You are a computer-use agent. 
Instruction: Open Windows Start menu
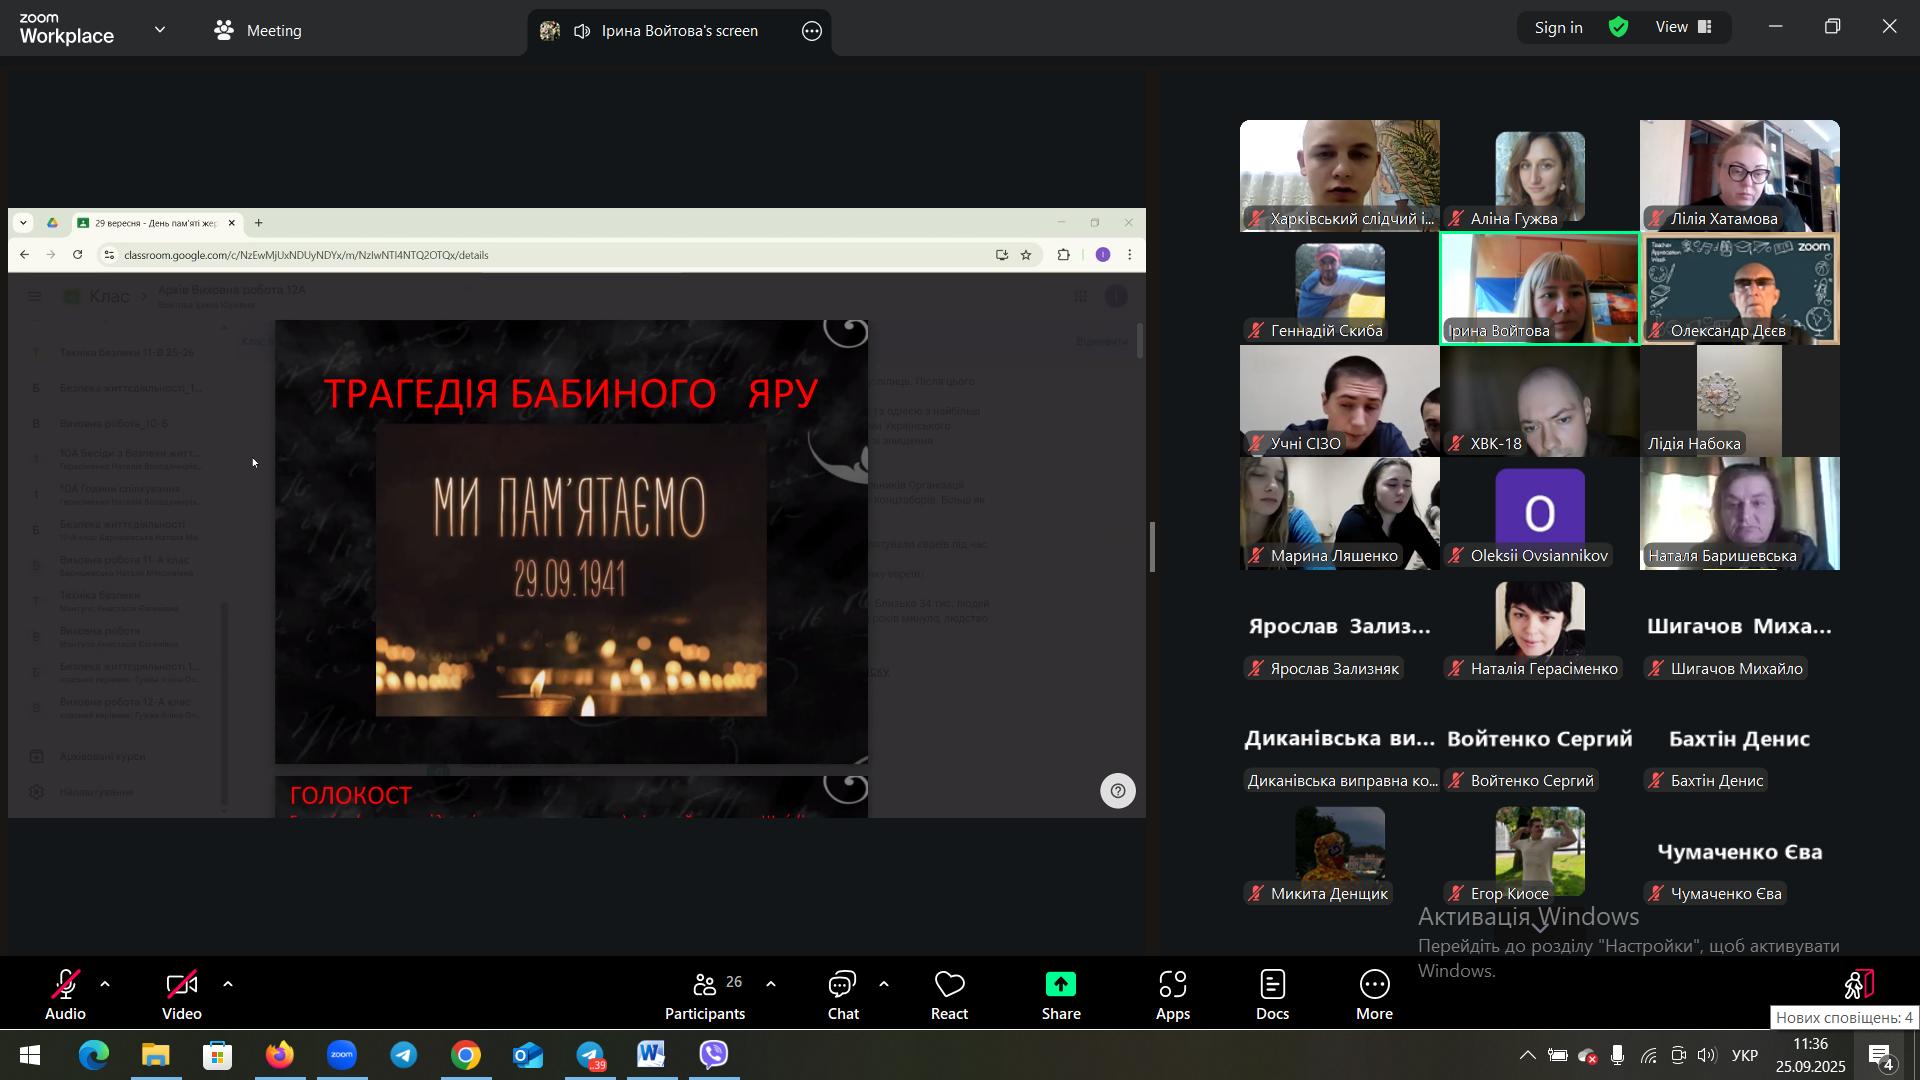(30, 1056)
